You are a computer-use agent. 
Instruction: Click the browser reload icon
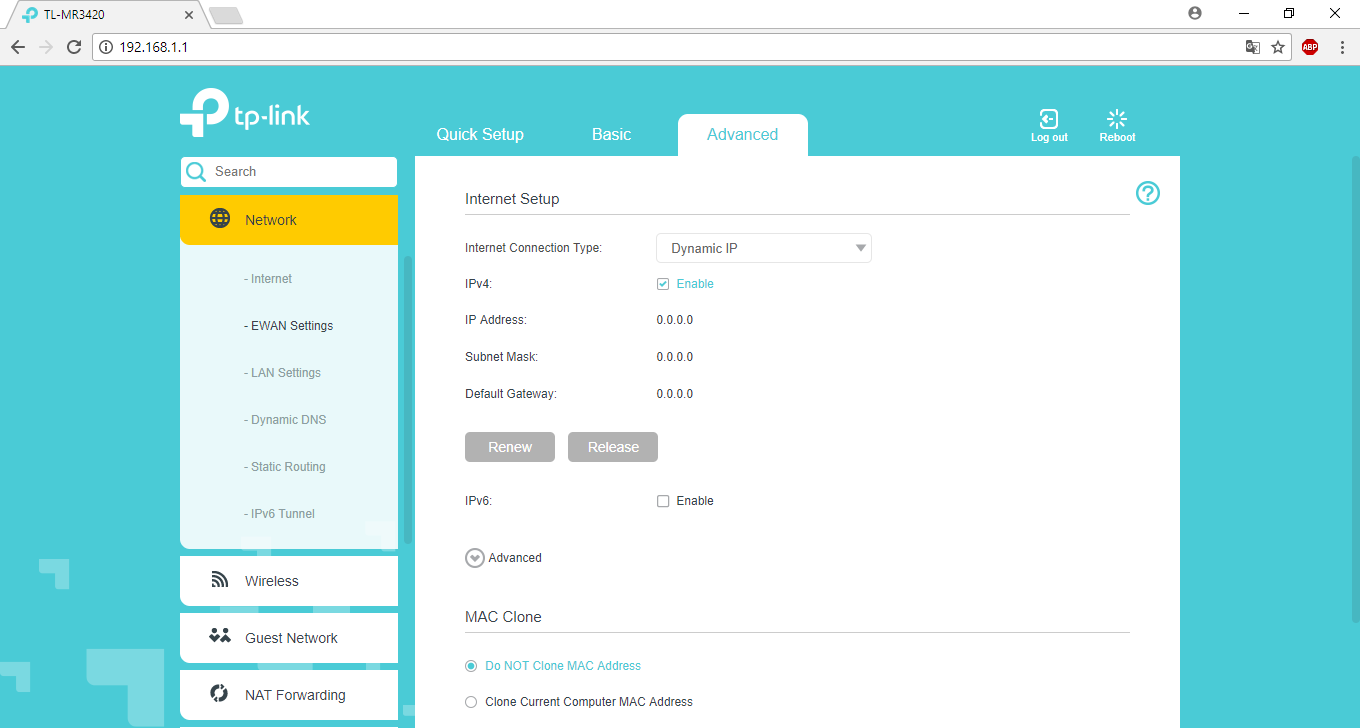73,47
